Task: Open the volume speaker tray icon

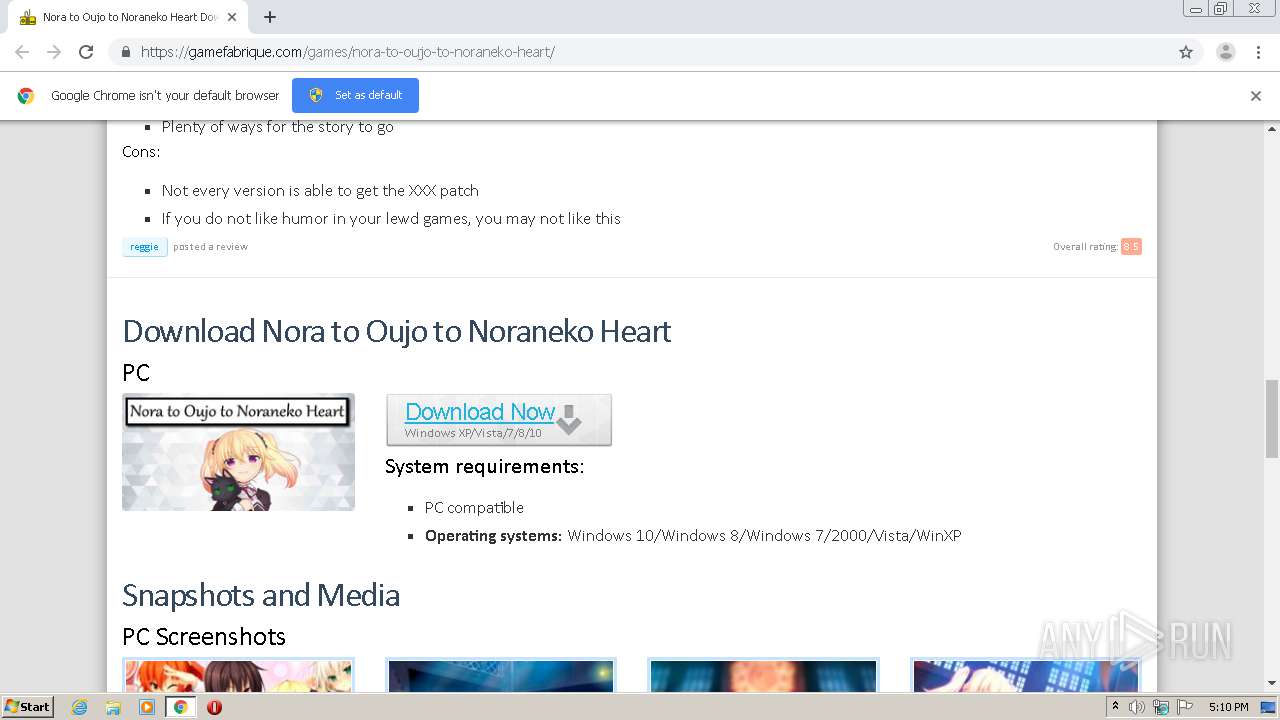Action: click(x=1137, y=707)
